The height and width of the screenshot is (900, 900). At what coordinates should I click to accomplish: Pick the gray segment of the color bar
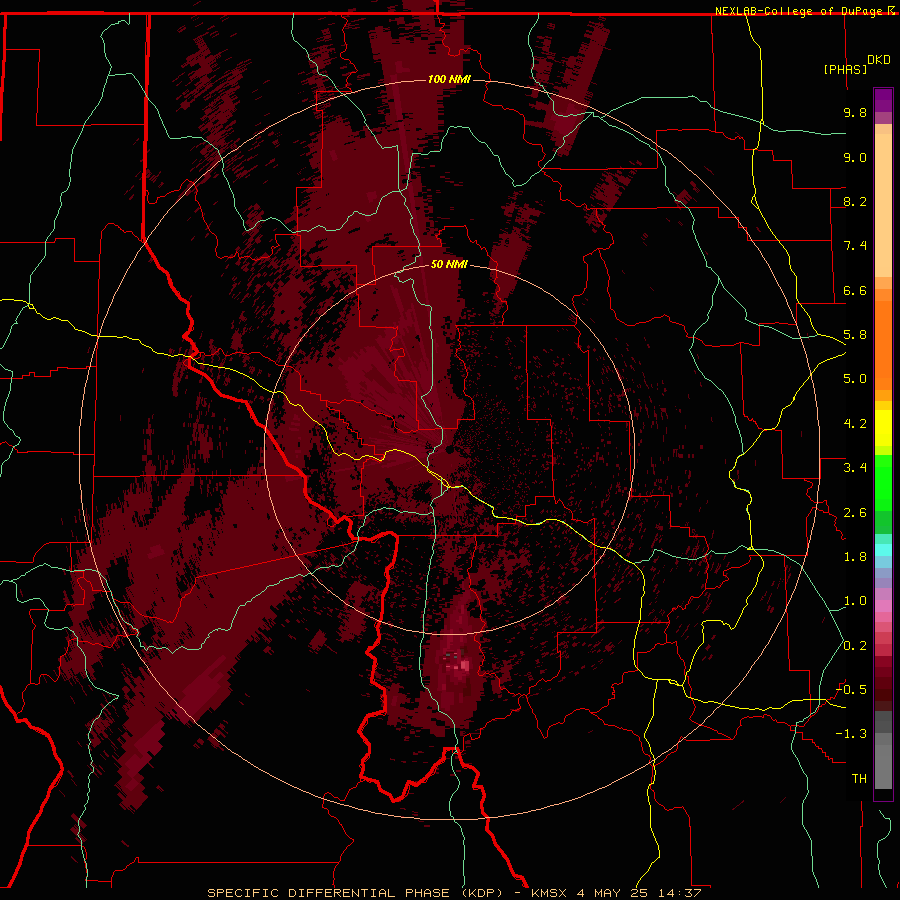coord(883,750)
